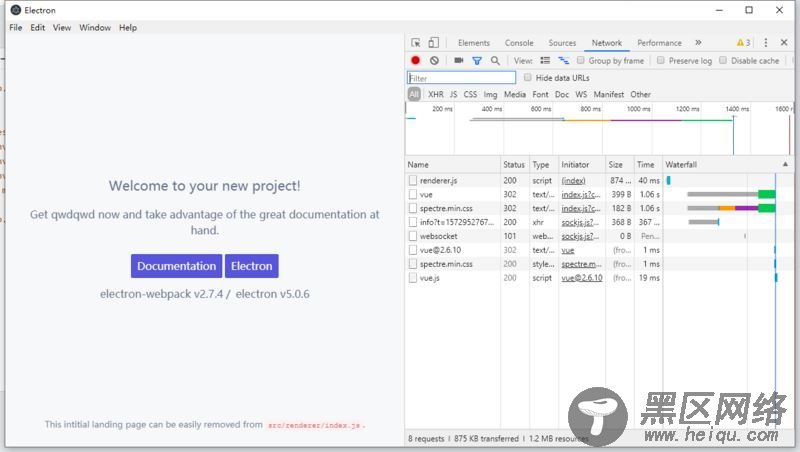This screenshot has width=800, height=452.
Task: Filter requests by XHR
Action: [436, 94]
